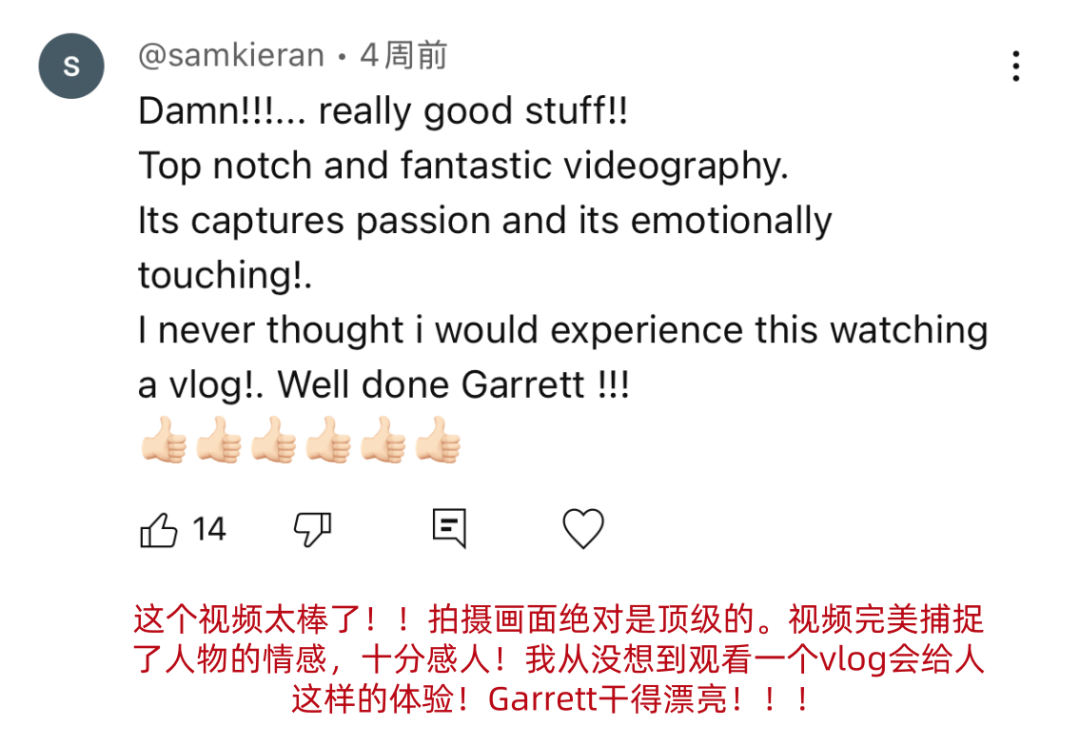Click the third thumbs-up emoji in the row

click(273, 439)
